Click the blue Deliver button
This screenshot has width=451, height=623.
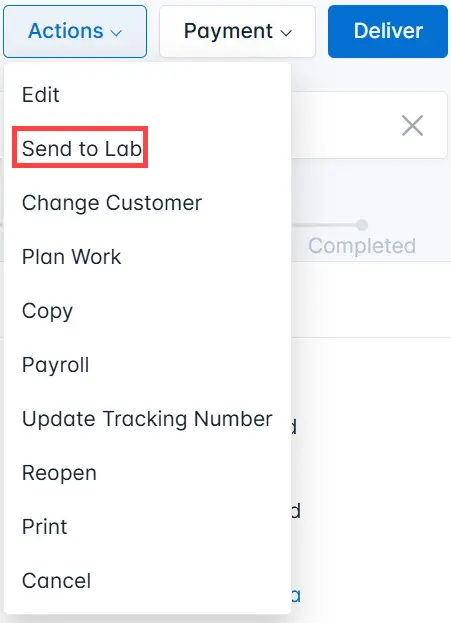click(x=388, y=31)
